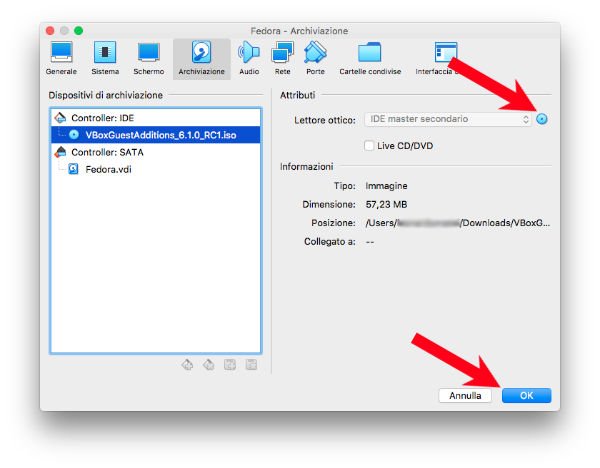Close the window with the red button
This screenshot has height=468, width=600.
50,31
